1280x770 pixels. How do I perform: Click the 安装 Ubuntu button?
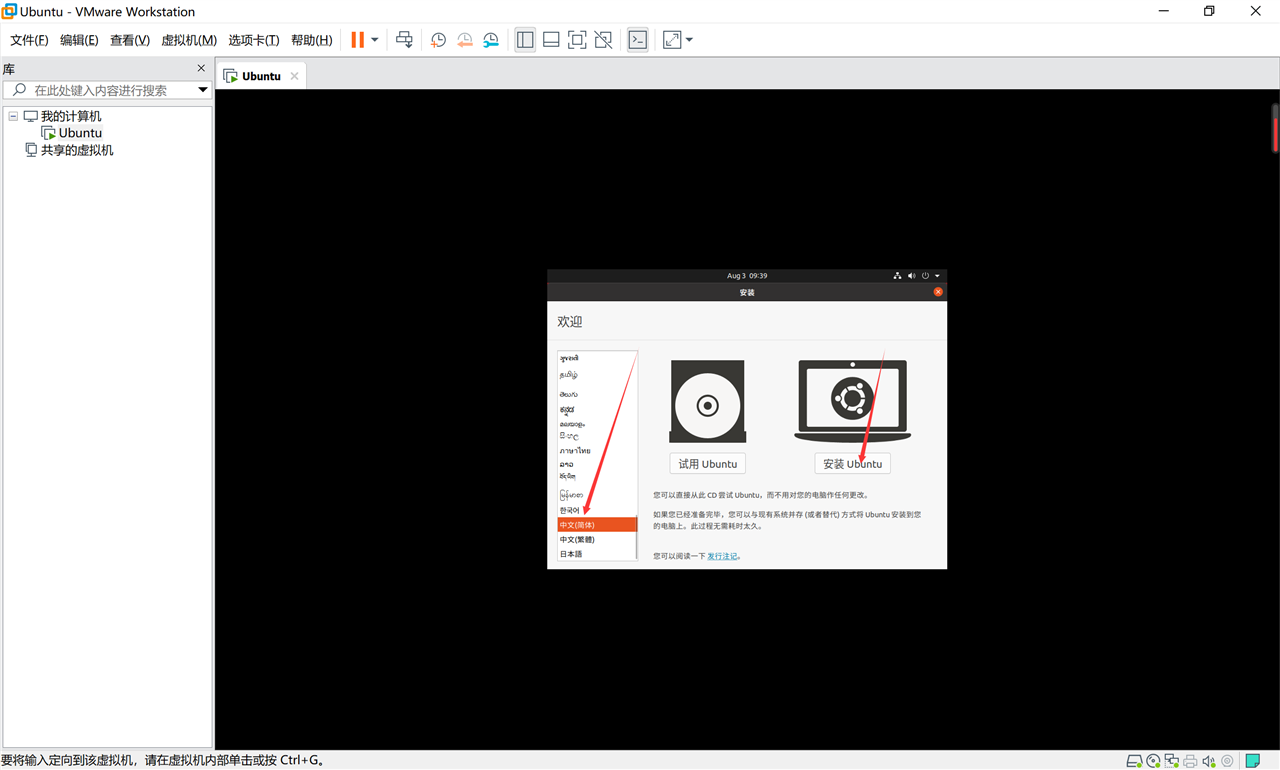[x=853, y=464]
